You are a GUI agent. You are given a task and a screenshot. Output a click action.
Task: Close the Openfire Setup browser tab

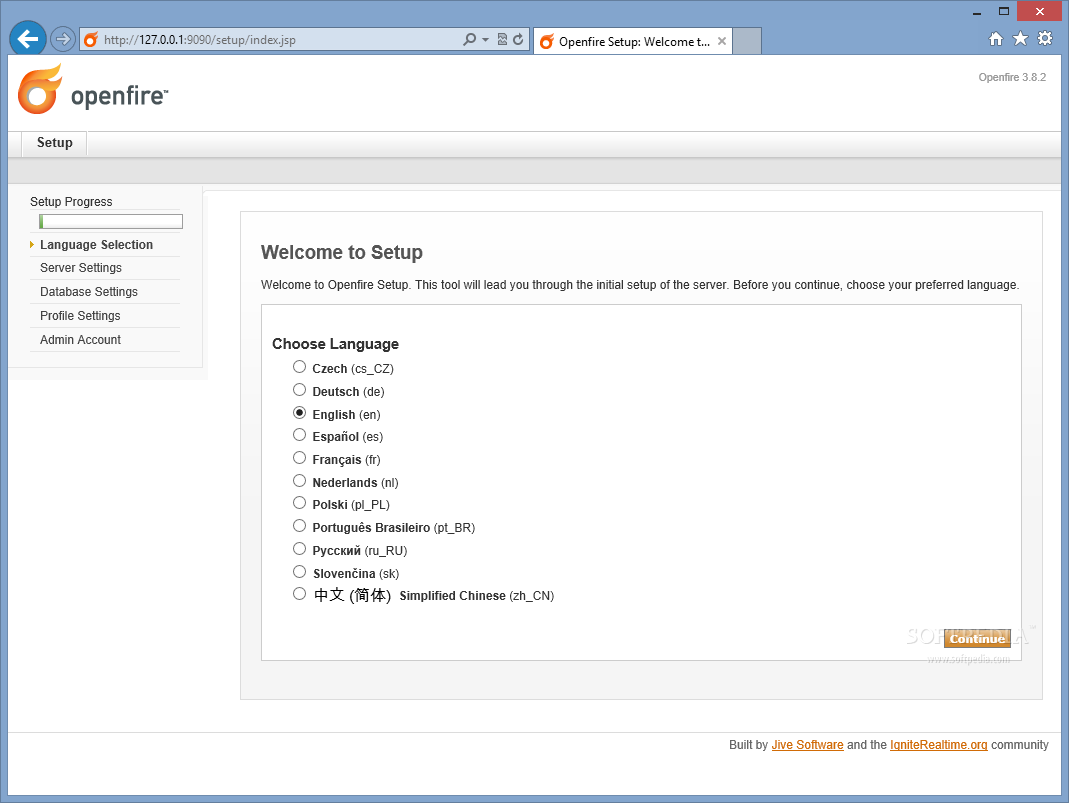coord(721,42)
